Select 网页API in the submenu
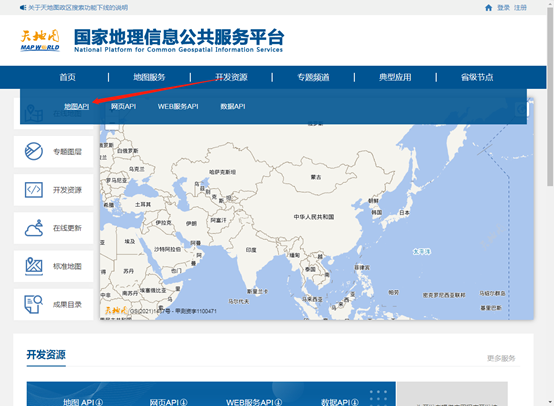 pos(123,106)
